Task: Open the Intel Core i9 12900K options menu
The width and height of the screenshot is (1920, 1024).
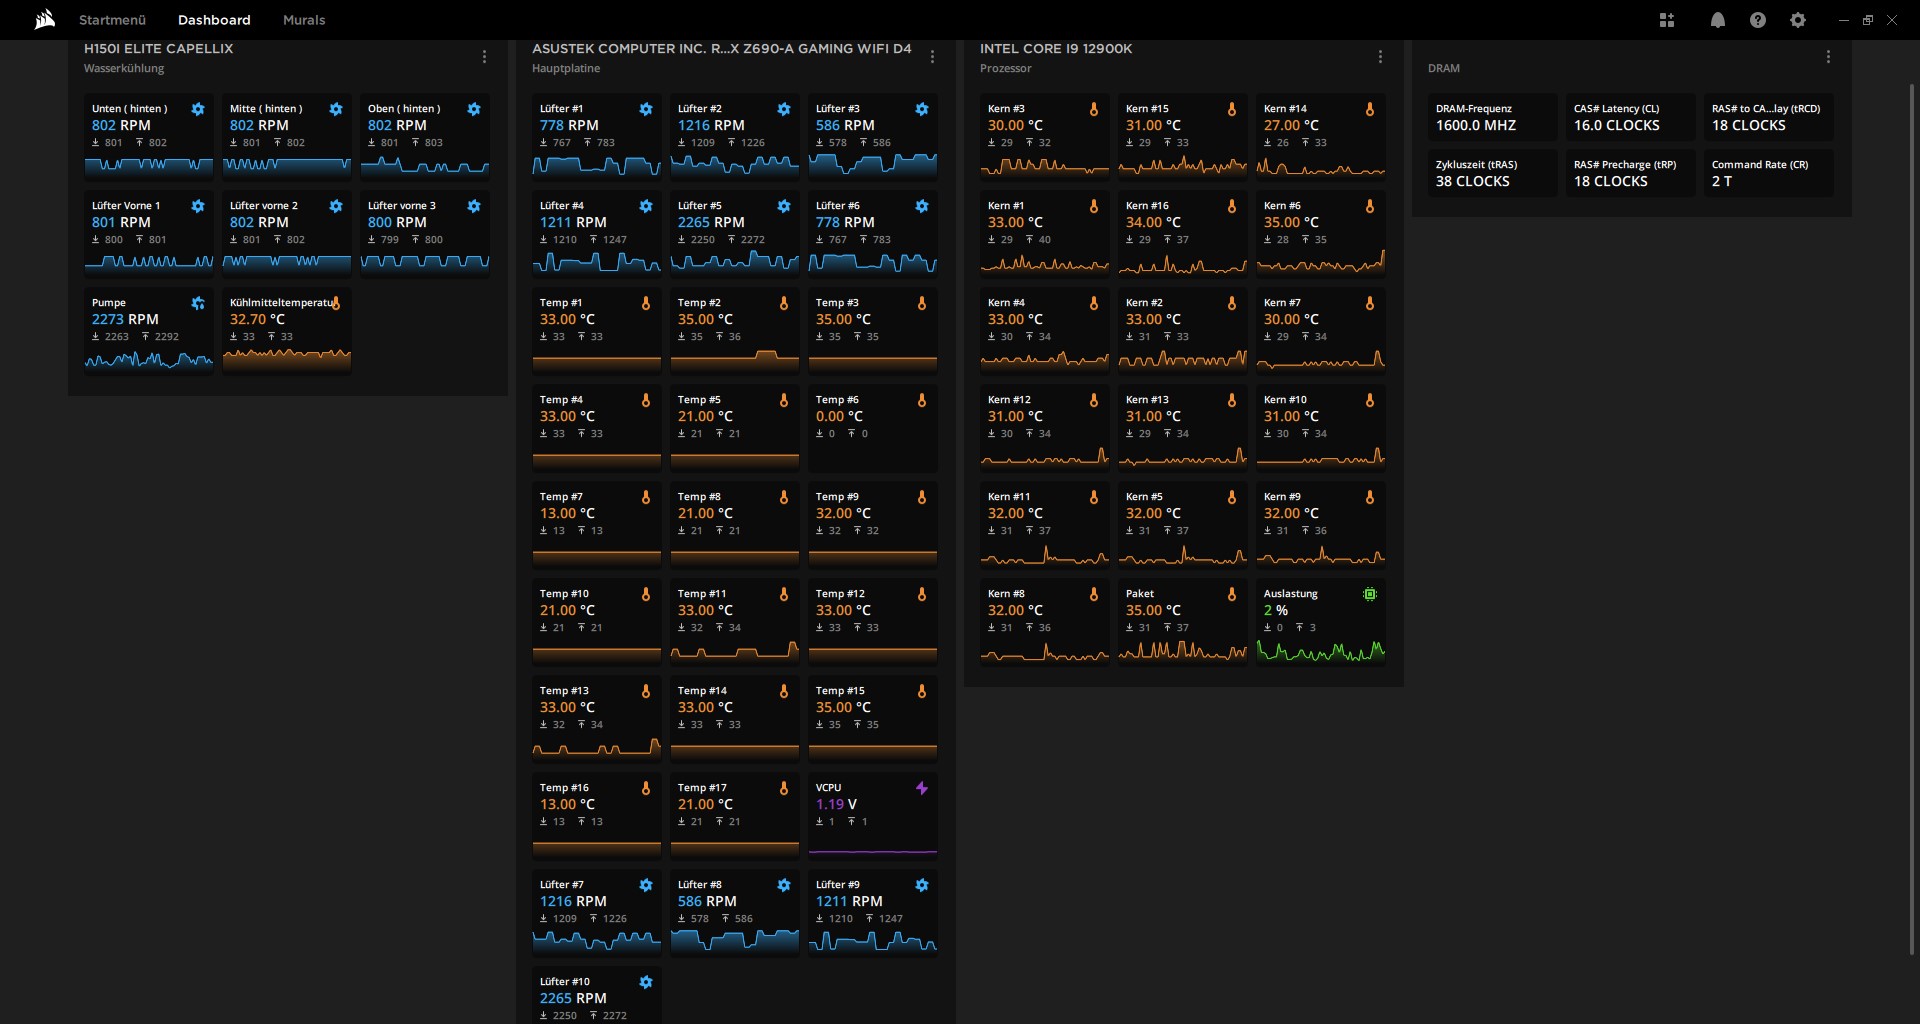Action: tap(1380, 57)
